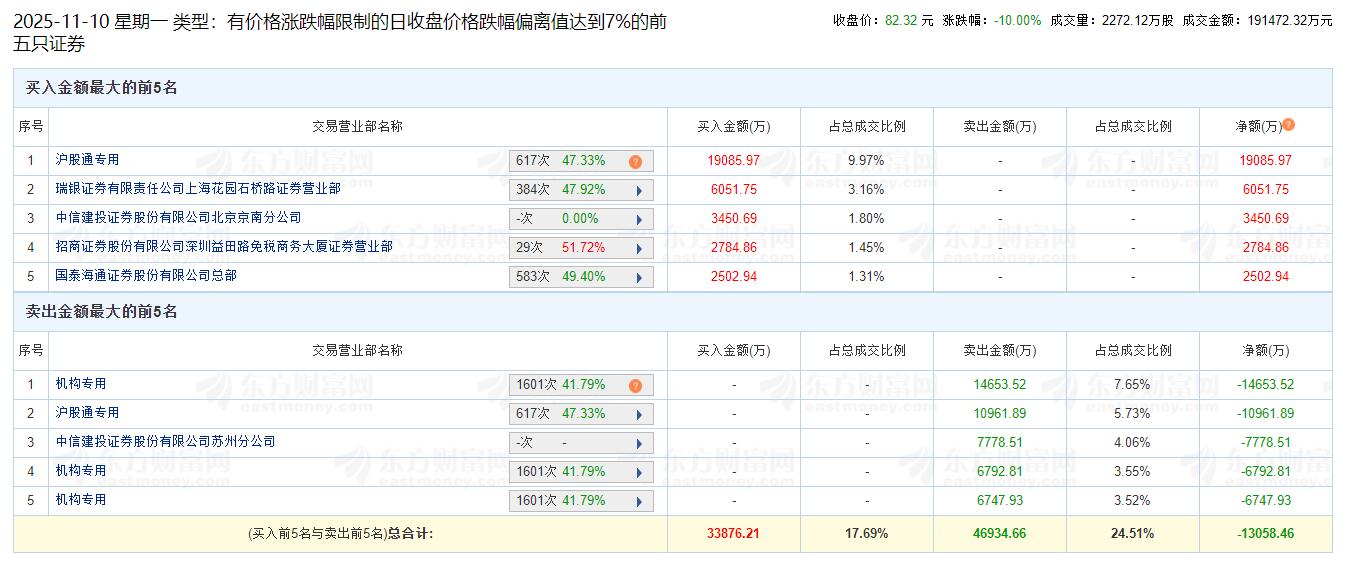
Task: Open 中信建投证券苏州分公司 link
Action: tap(164, 441)
